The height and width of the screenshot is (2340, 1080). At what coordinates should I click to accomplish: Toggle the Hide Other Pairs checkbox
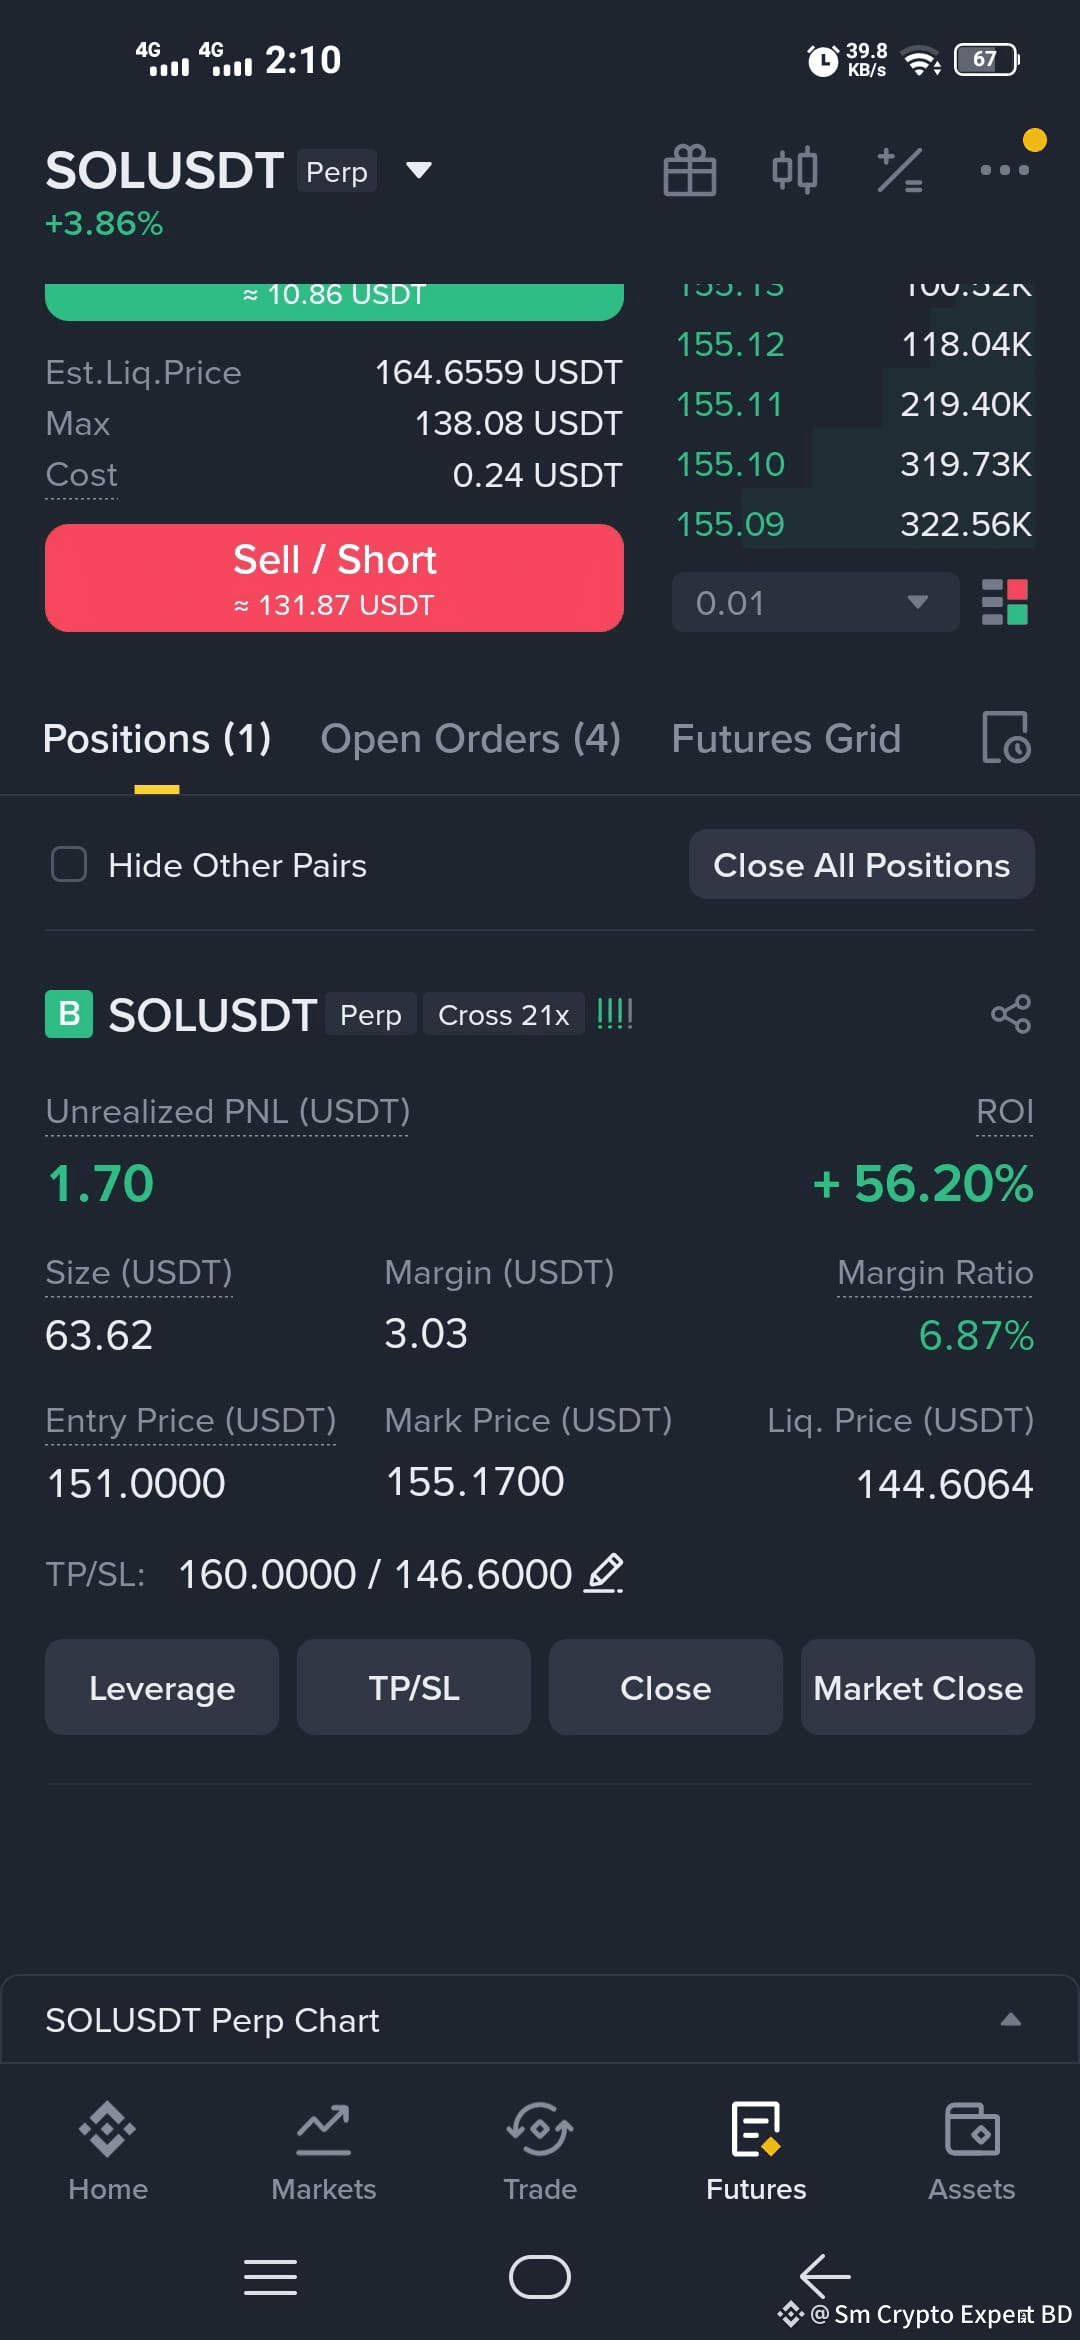click(69, 864)
